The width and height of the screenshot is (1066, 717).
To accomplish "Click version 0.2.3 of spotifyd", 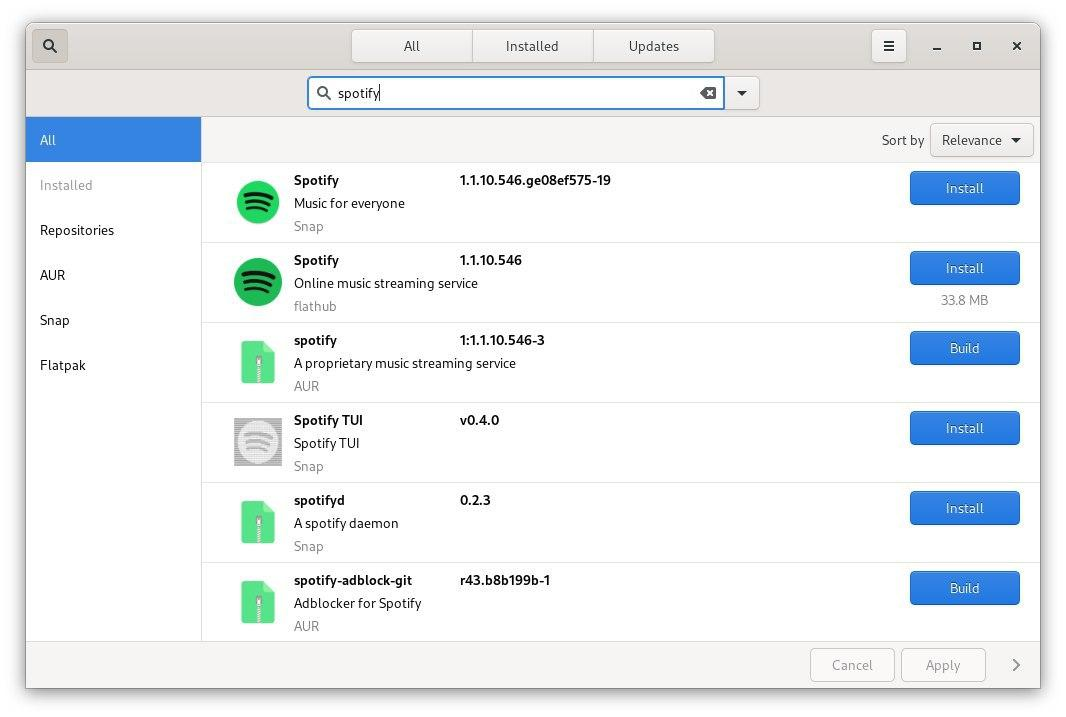I will [475, 500].
